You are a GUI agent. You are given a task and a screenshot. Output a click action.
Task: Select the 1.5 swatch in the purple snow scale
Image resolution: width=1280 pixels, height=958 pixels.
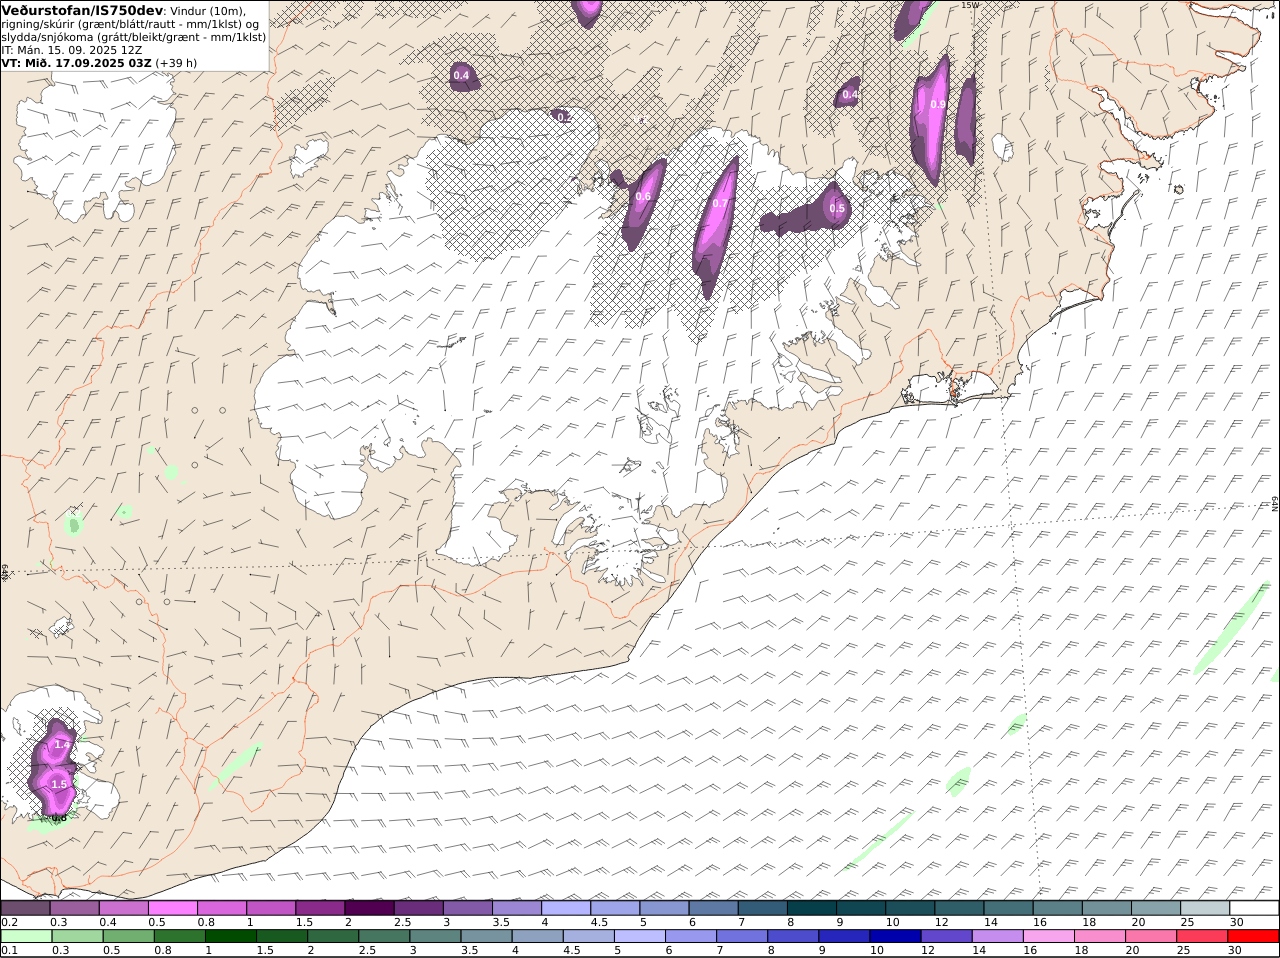pyautogui.click(x=320, y=908)
